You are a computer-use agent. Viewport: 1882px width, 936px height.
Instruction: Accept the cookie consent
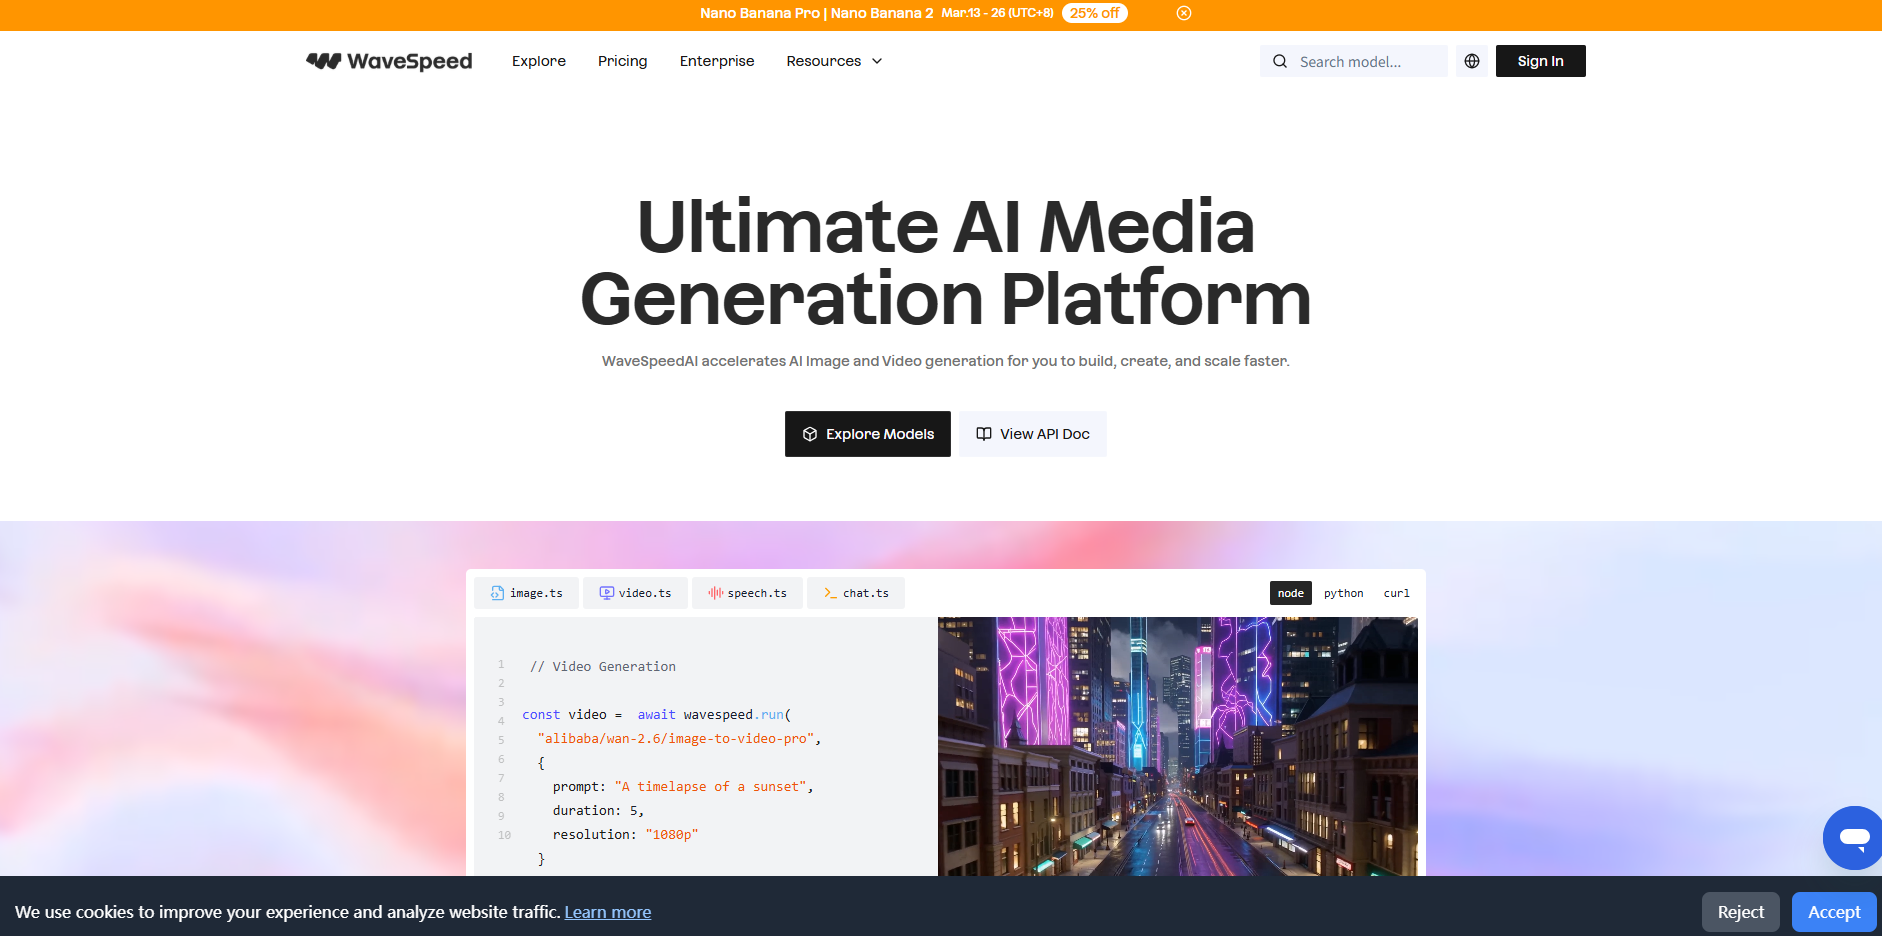(x=1833, y=912)
